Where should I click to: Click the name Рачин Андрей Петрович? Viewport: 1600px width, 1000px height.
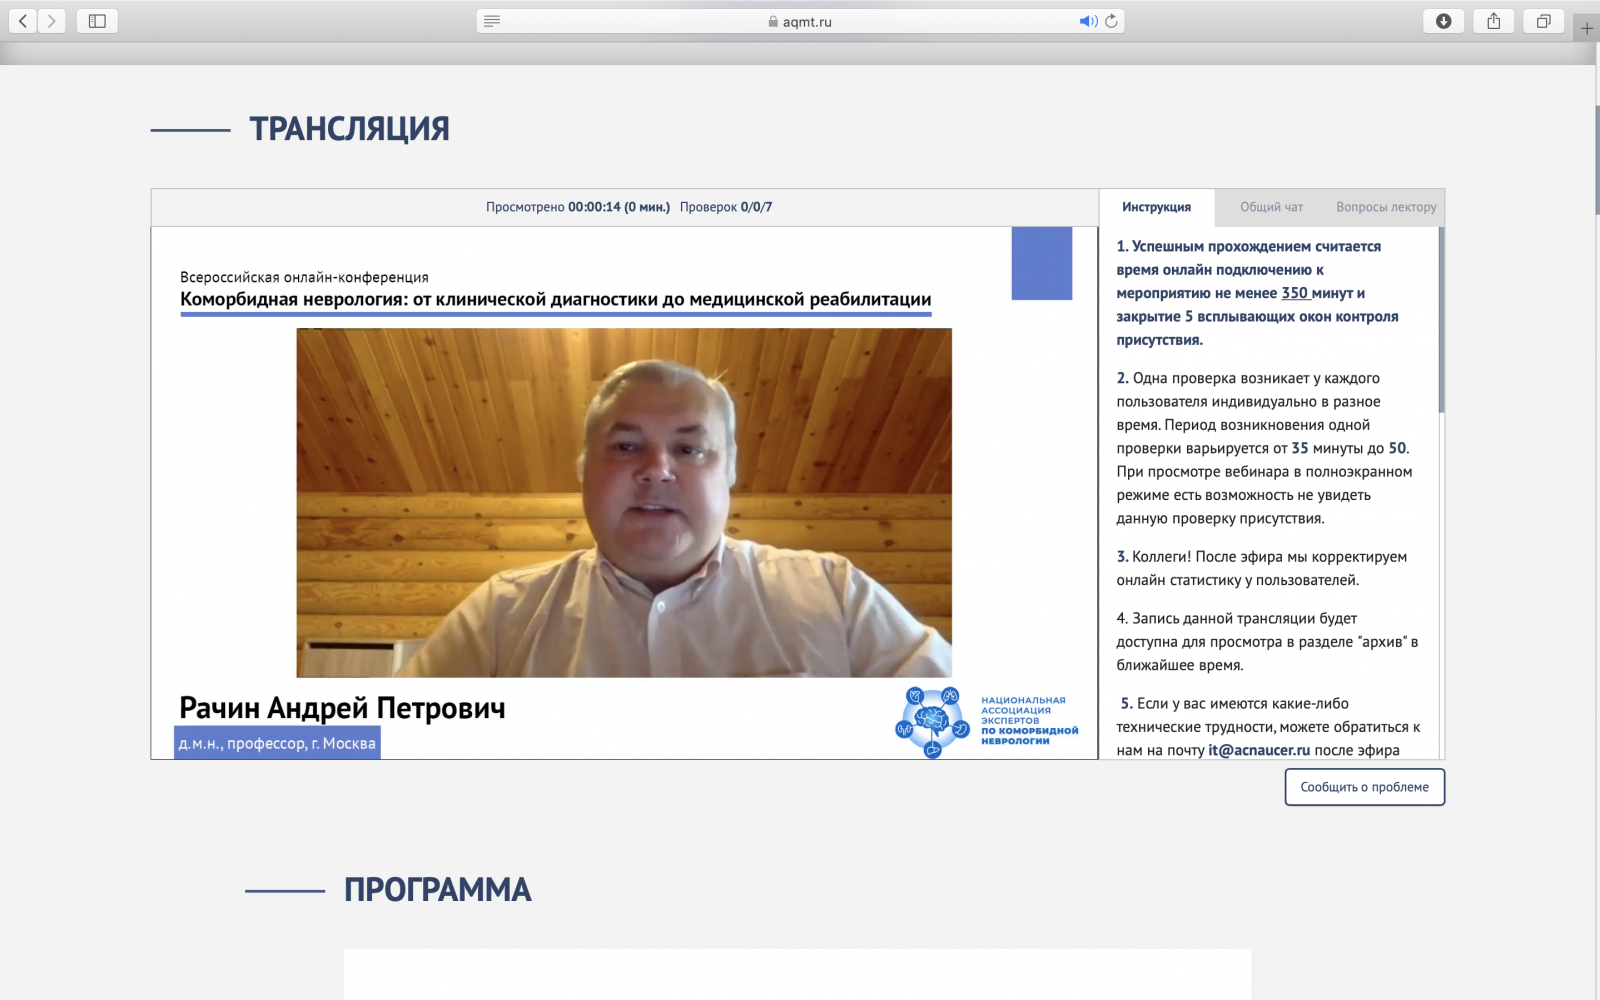tap(342, 708)
